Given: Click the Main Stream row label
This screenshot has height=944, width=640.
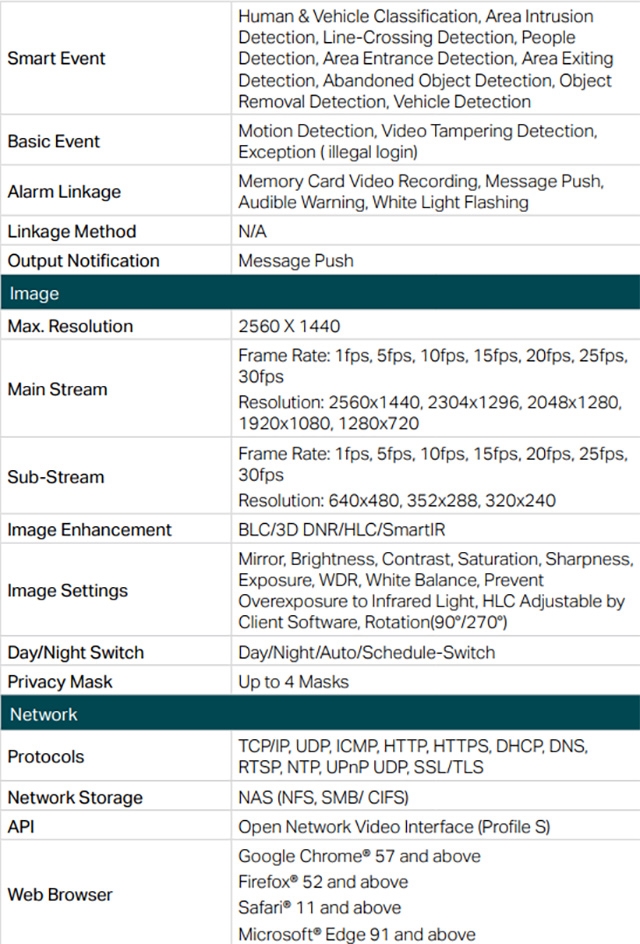Looking at the screenshot, I should click(x=57, y=389).
